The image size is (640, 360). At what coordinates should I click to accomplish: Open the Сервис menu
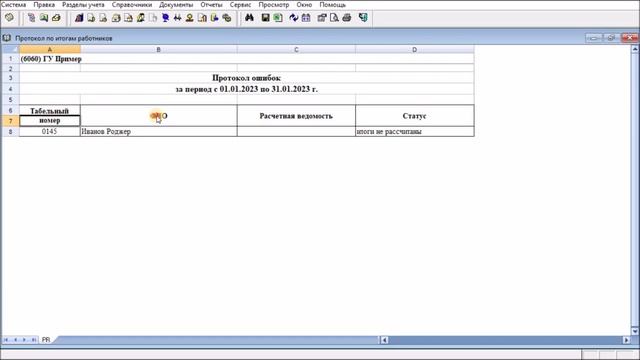240,4
